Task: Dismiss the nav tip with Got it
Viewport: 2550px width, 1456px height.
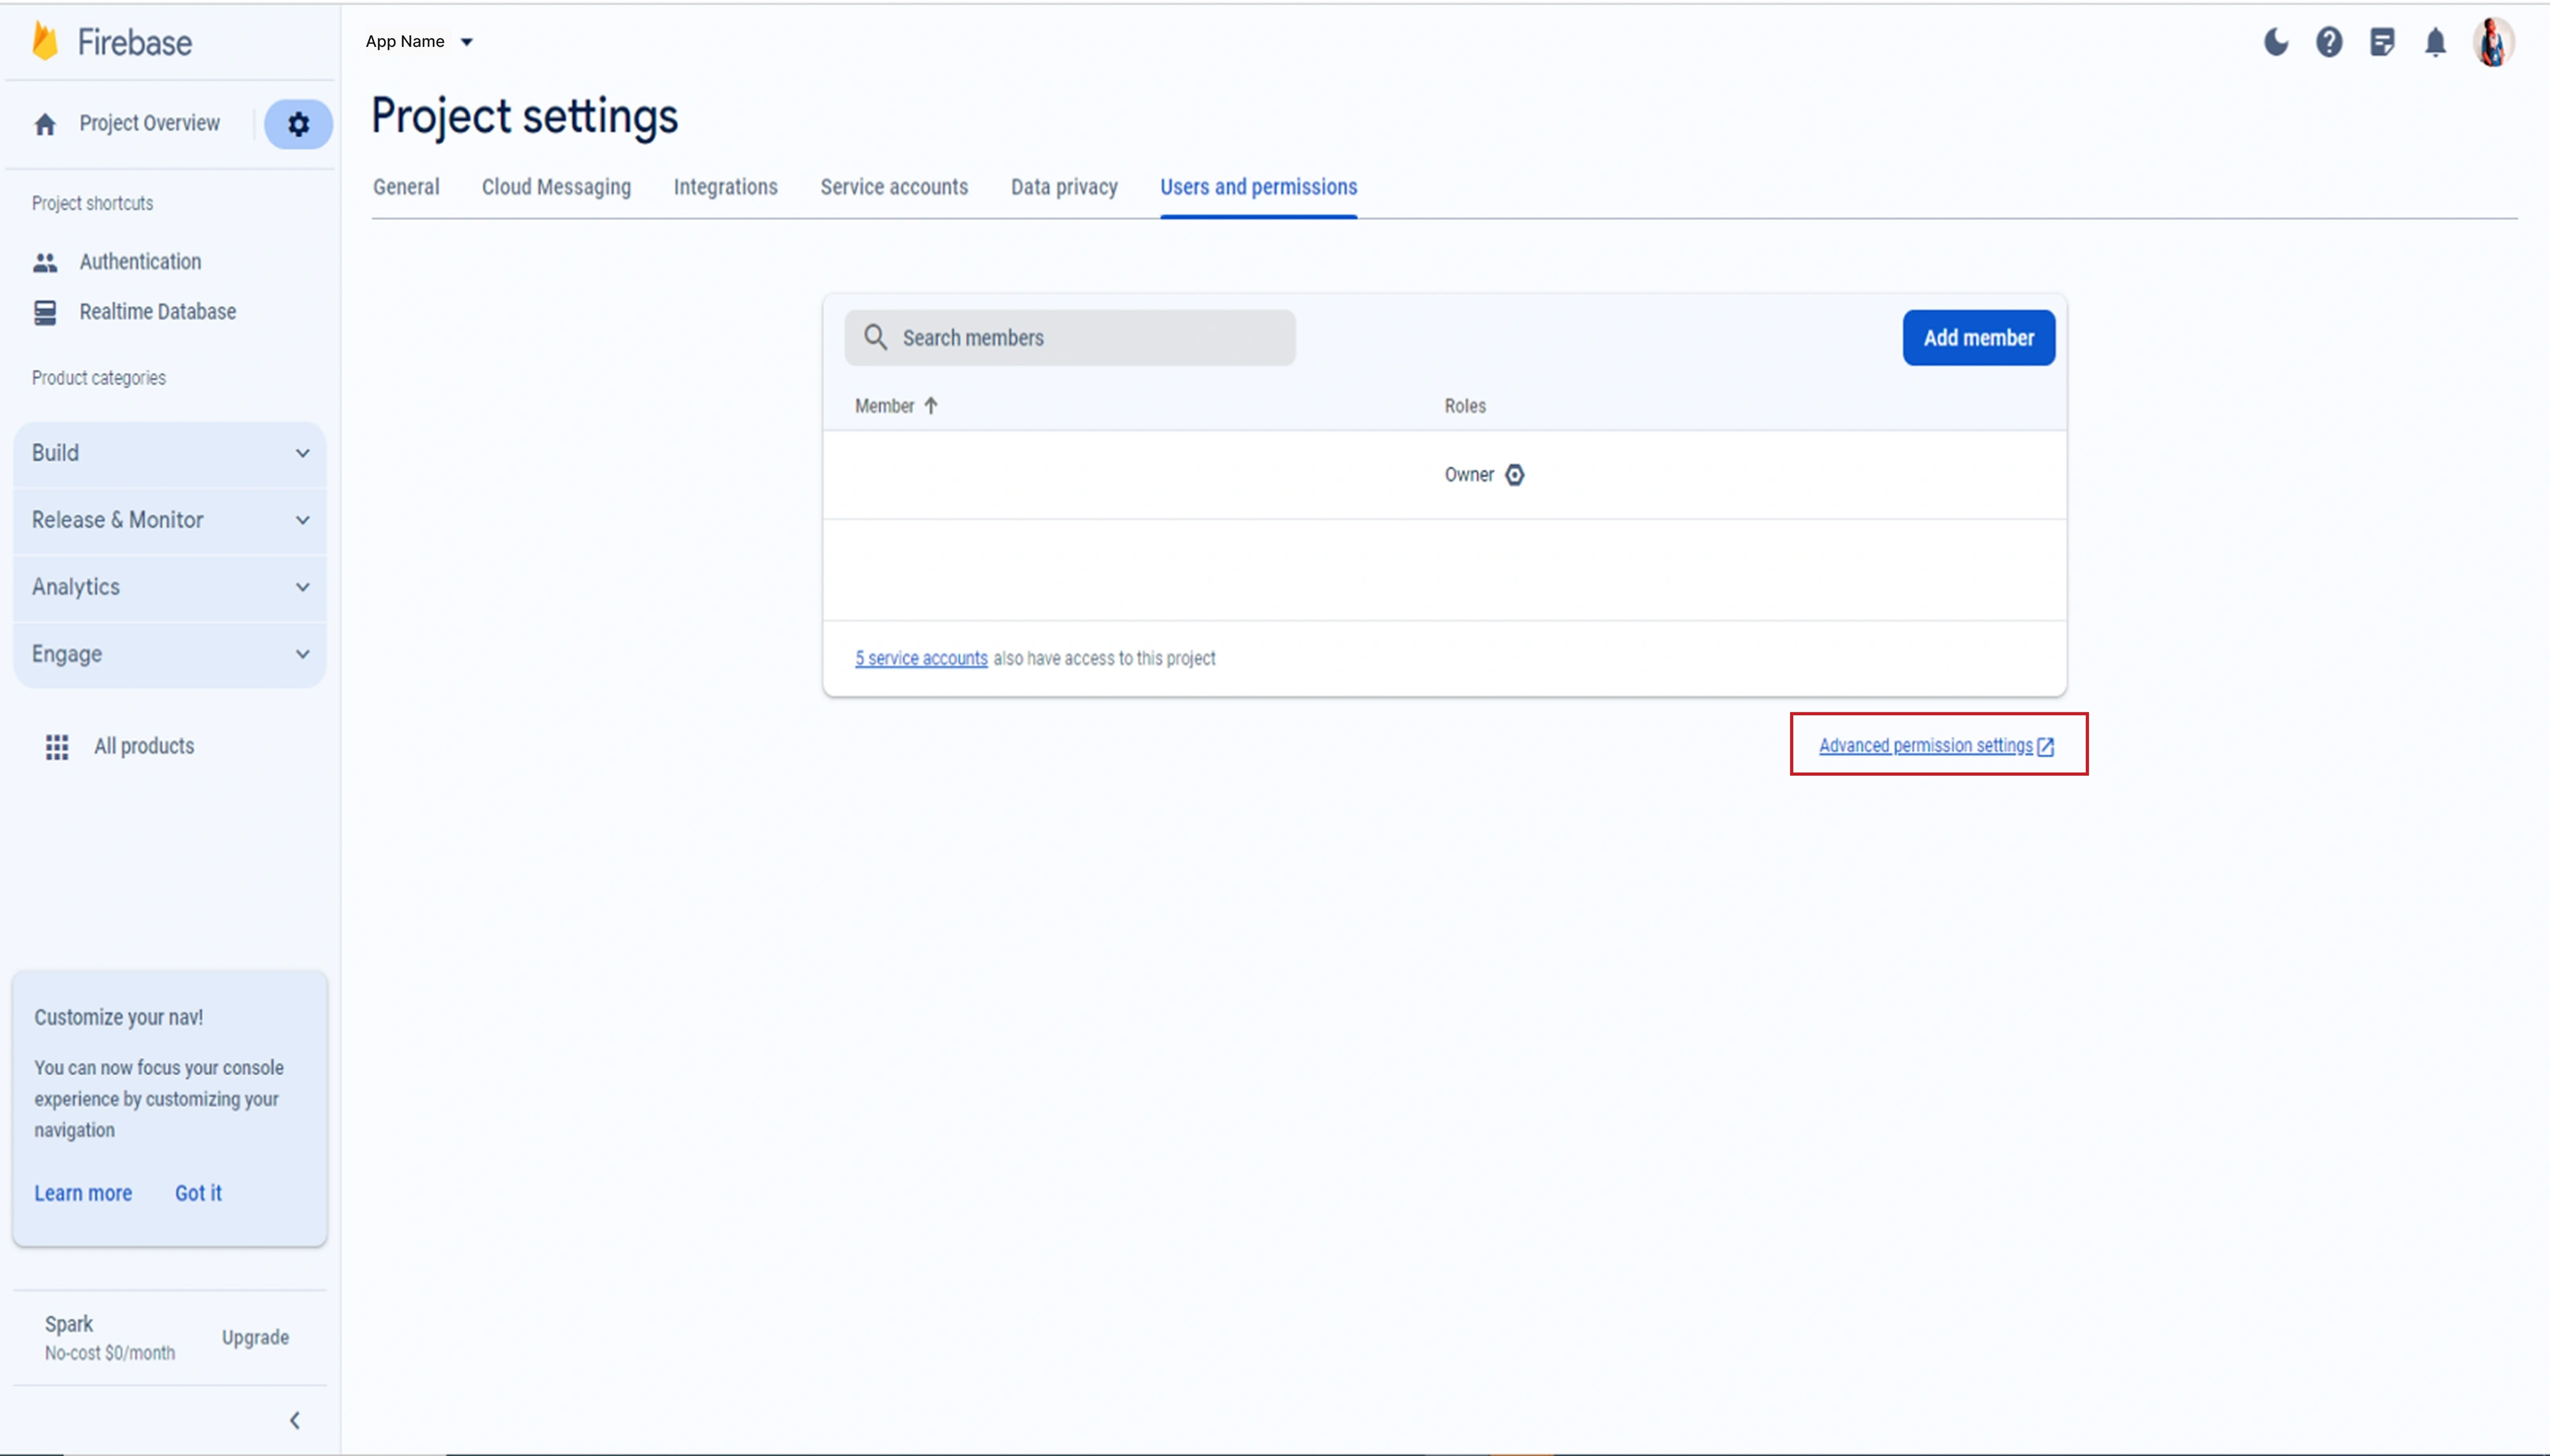Action: [x=198, y=1193]
